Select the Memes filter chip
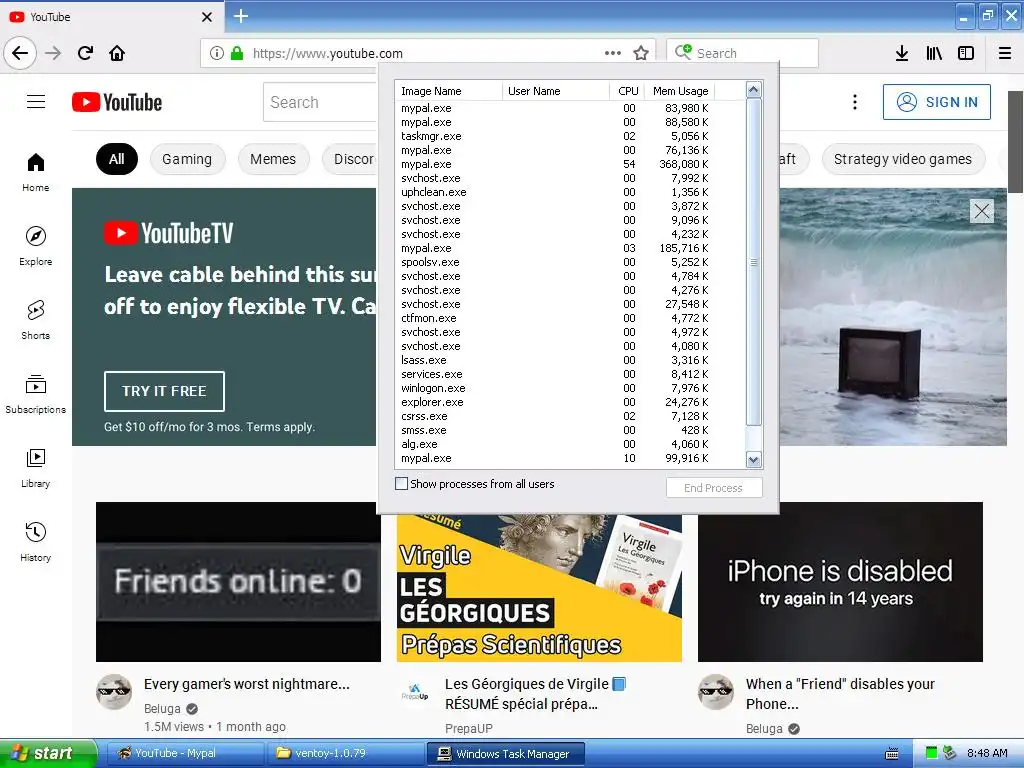 (x=273, y=159)
